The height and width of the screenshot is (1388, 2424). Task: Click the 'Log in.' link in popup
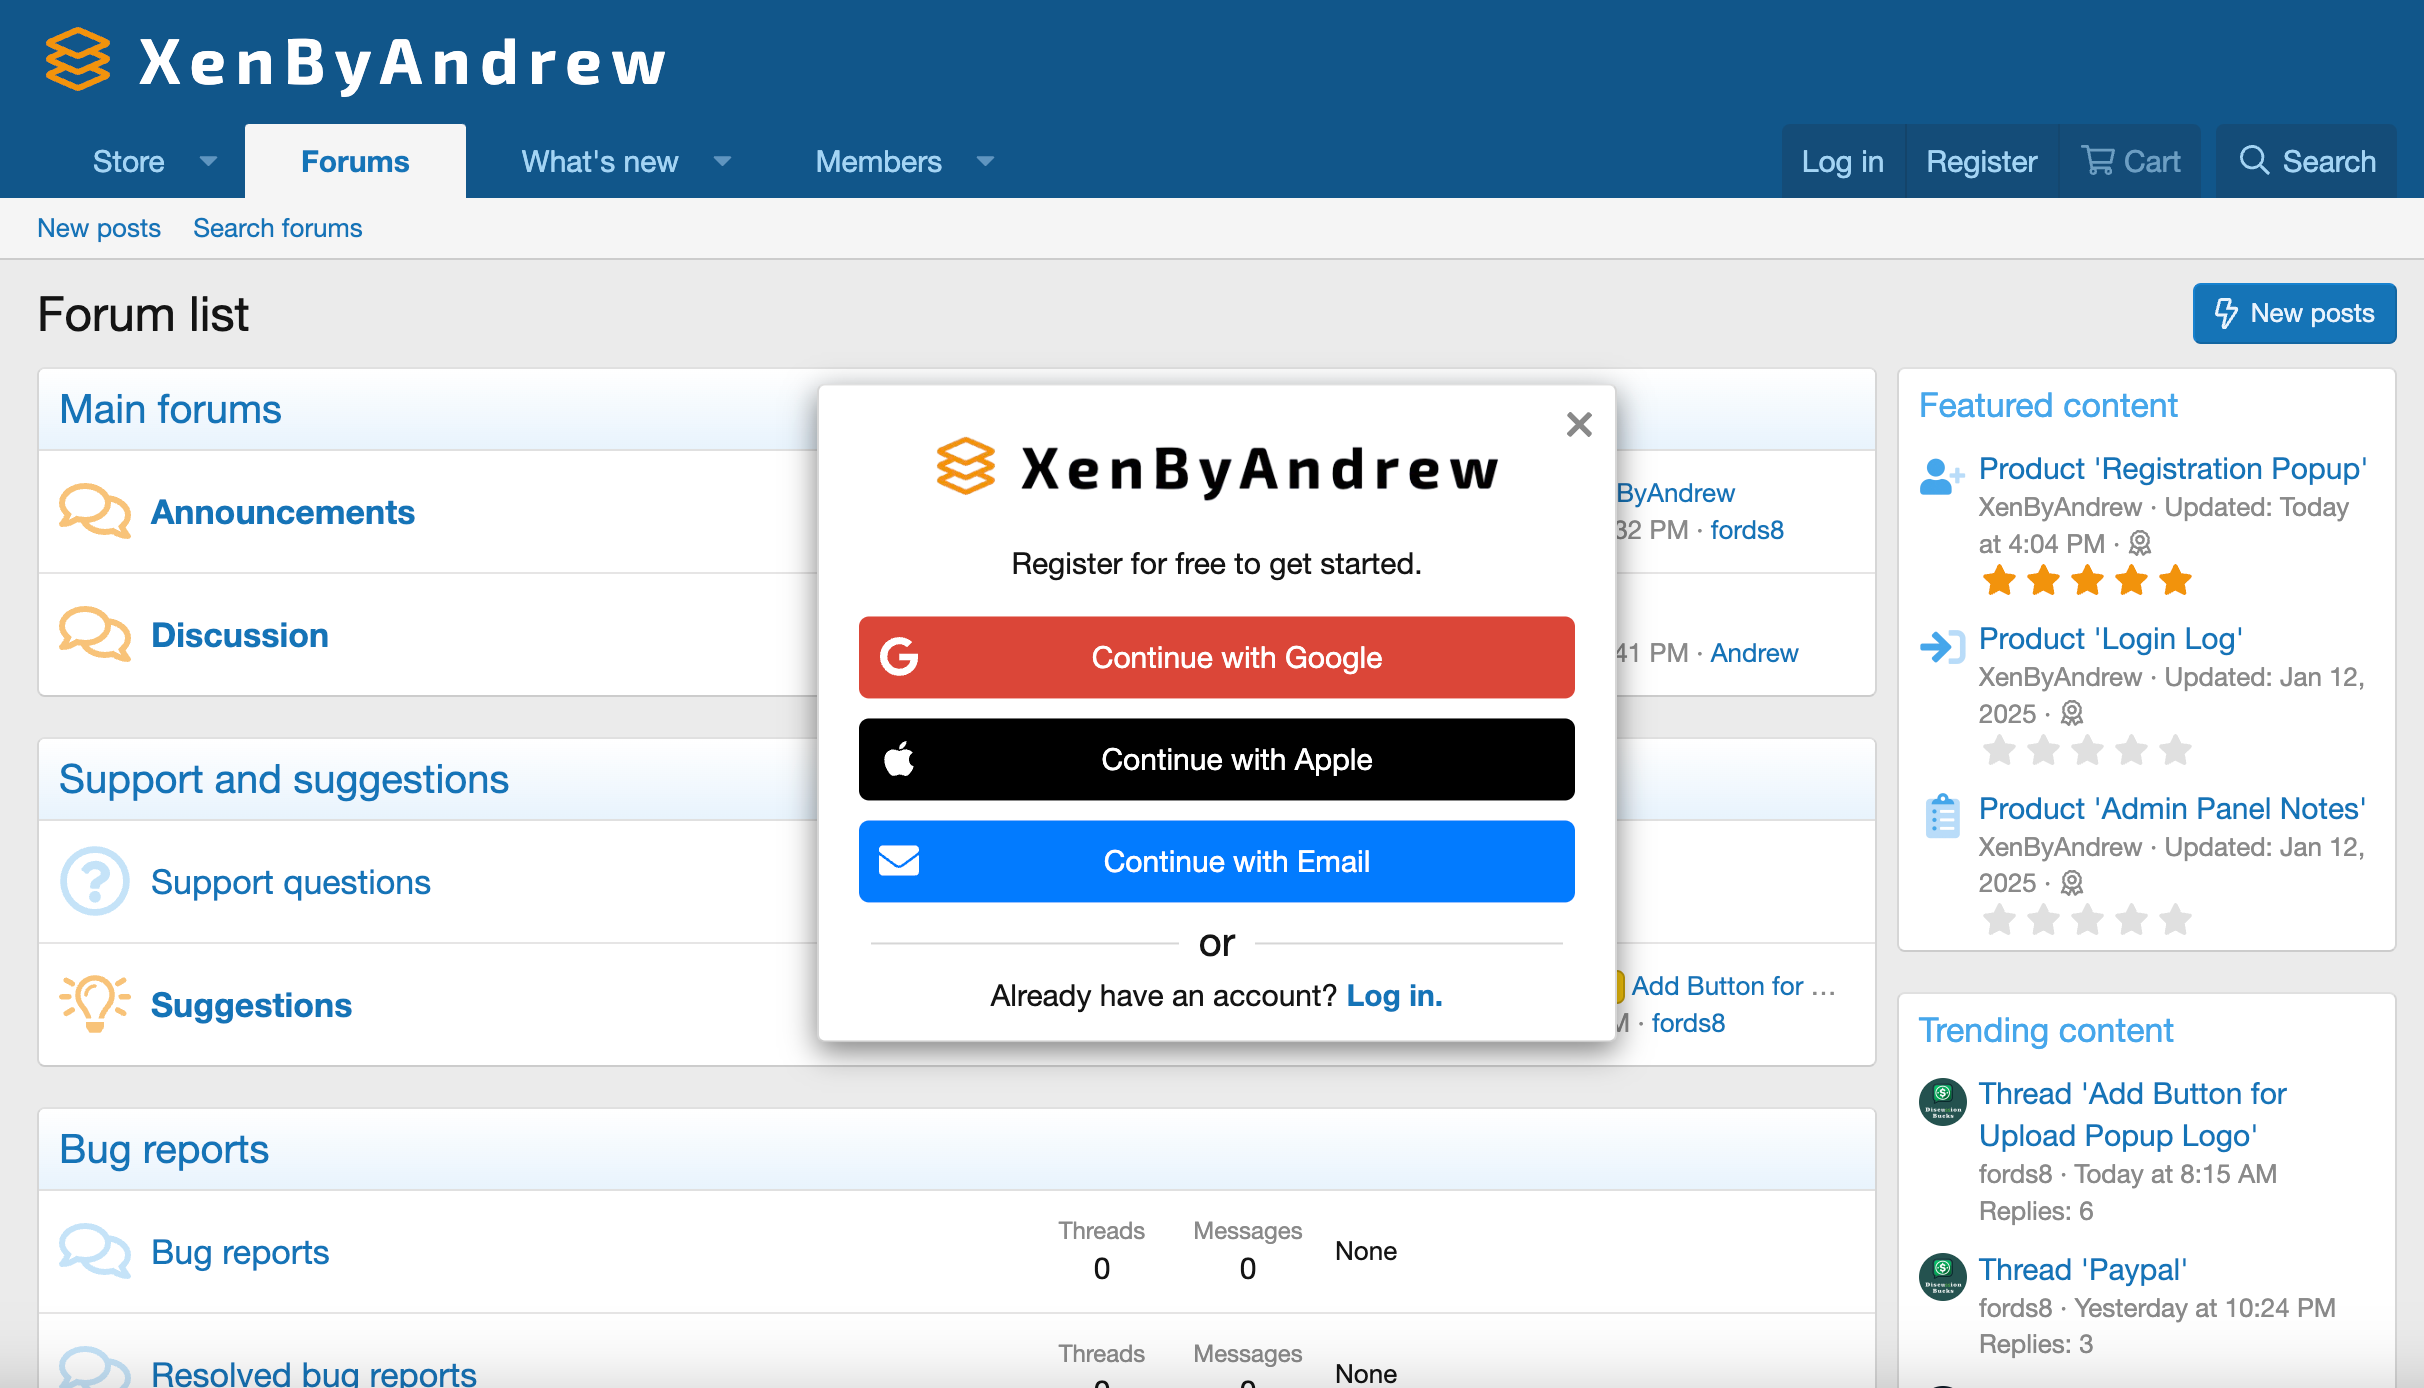(x=1393, y=995)
